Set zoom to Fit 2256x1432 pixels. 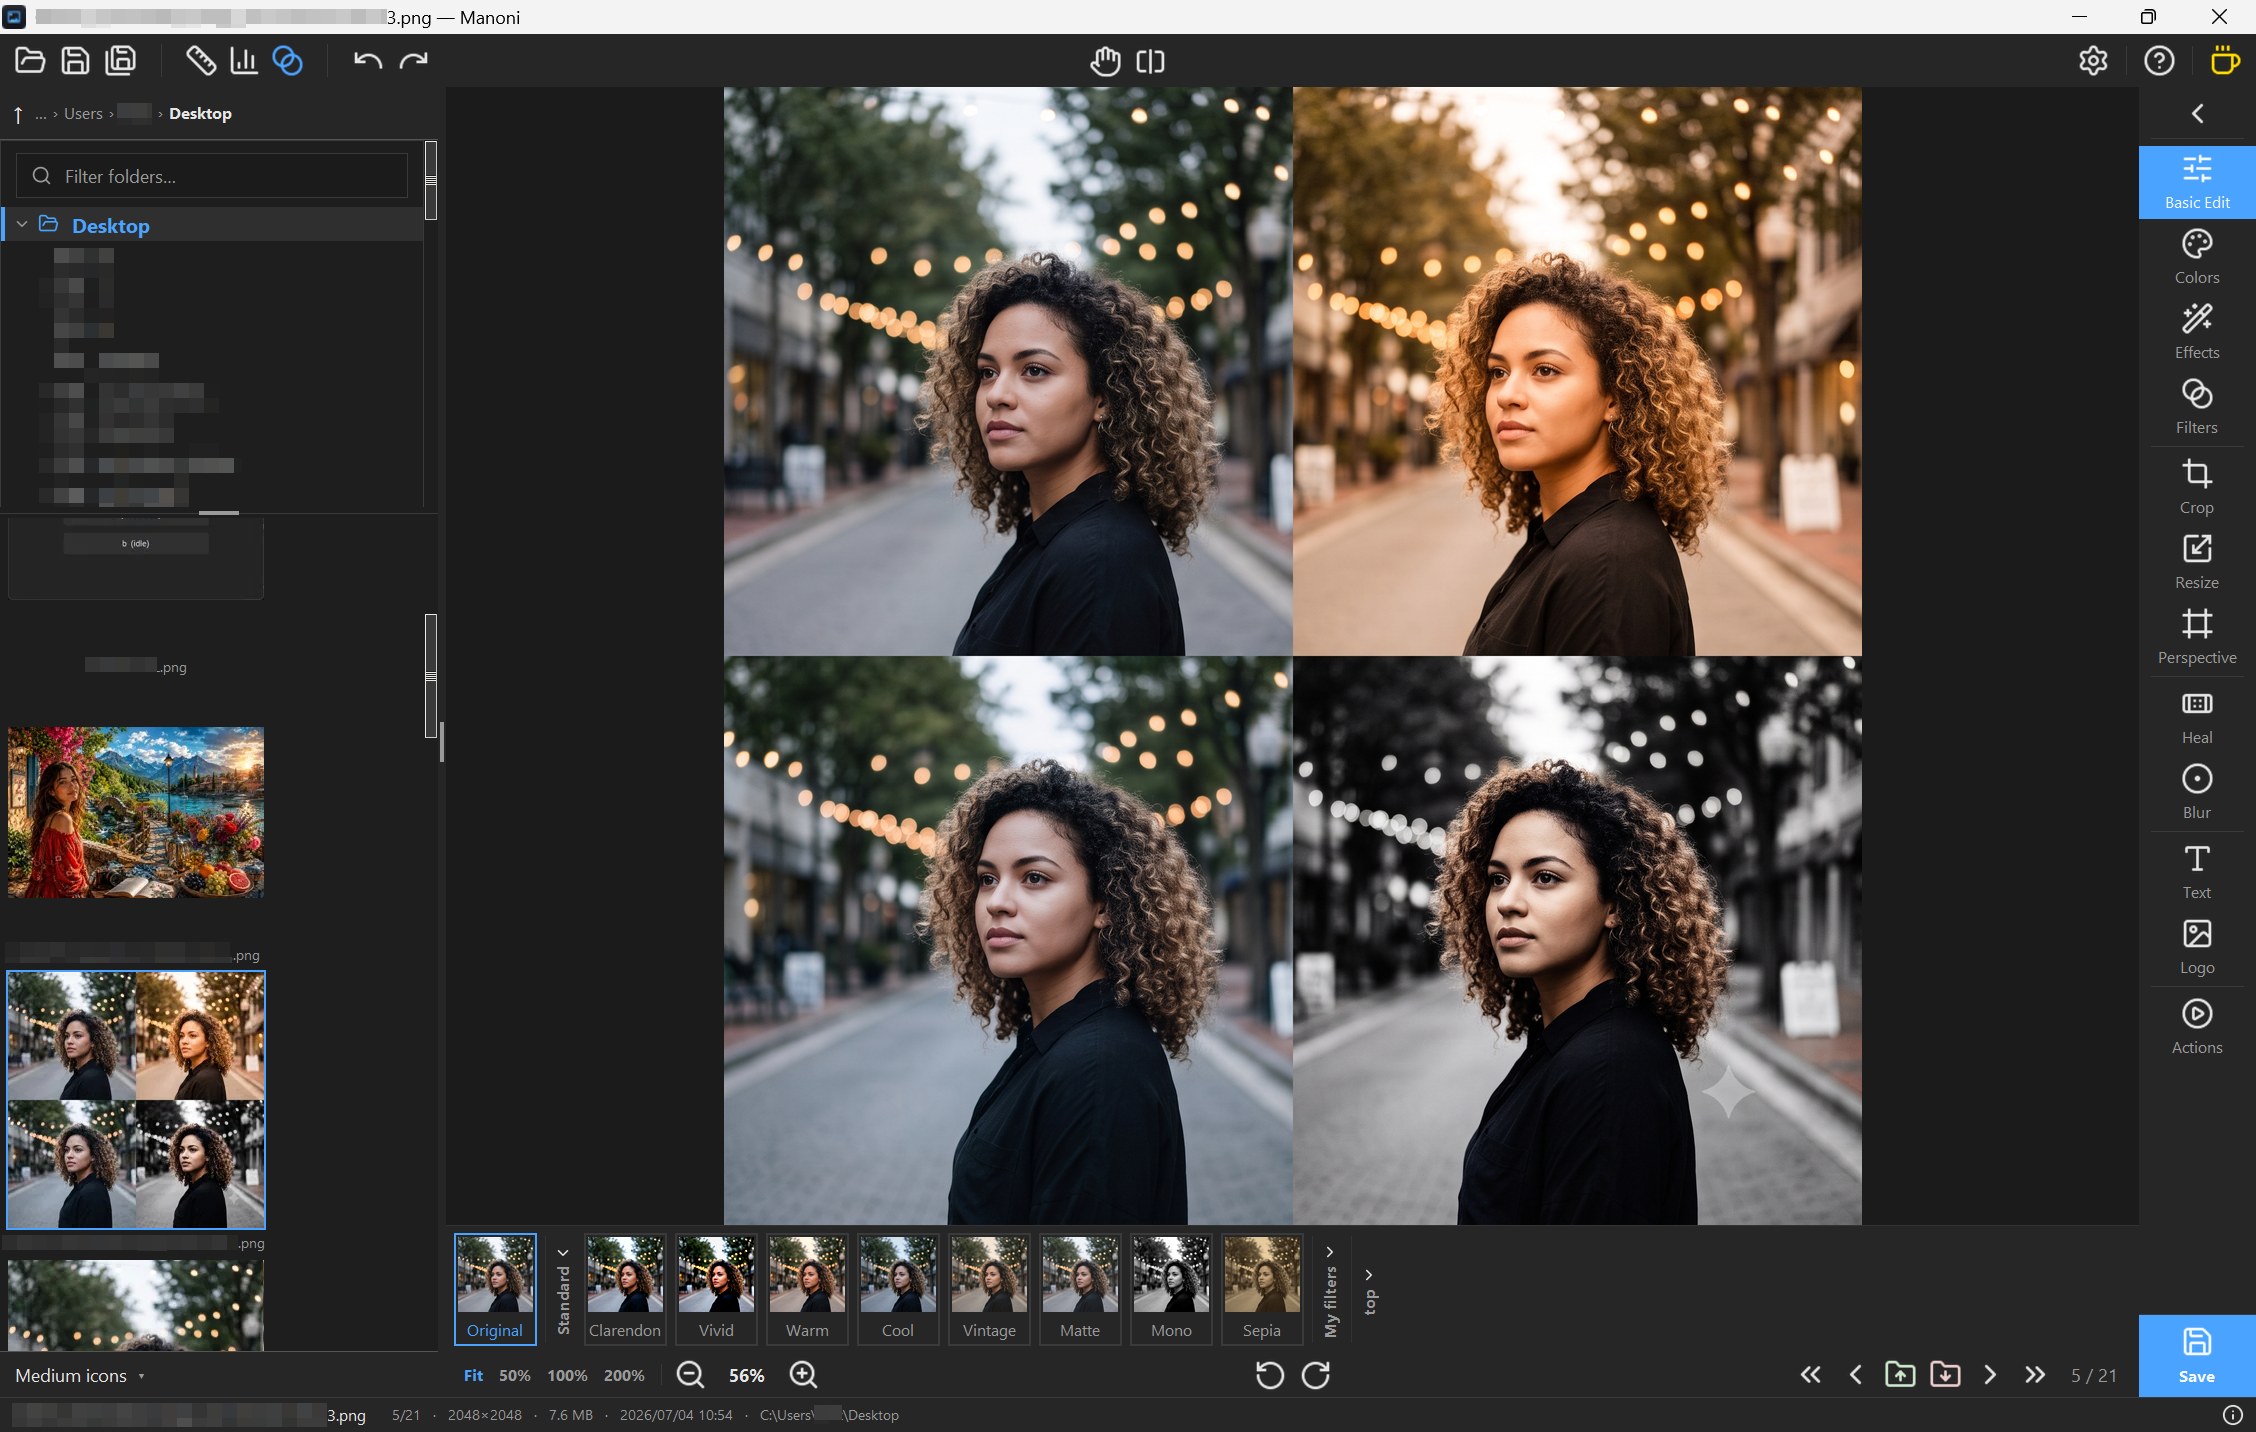click(x=473, y=1376)
